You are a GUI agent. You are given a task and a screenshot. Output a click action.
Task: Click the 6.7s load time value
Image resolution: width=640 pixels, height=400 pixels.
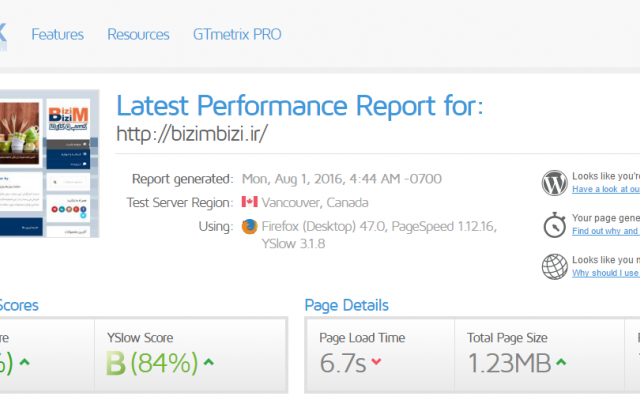coord(343,363)
